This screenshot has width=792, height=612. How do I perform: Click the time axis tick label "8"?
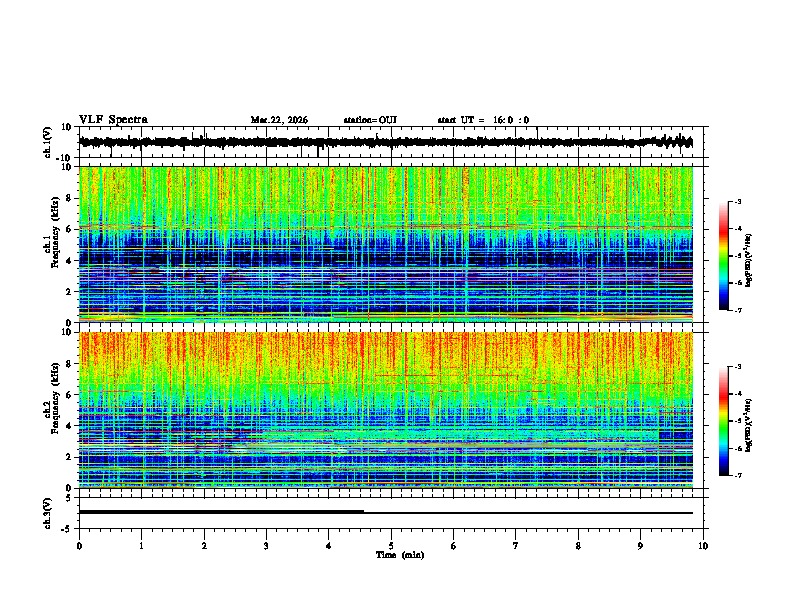[x=578, y=546]
